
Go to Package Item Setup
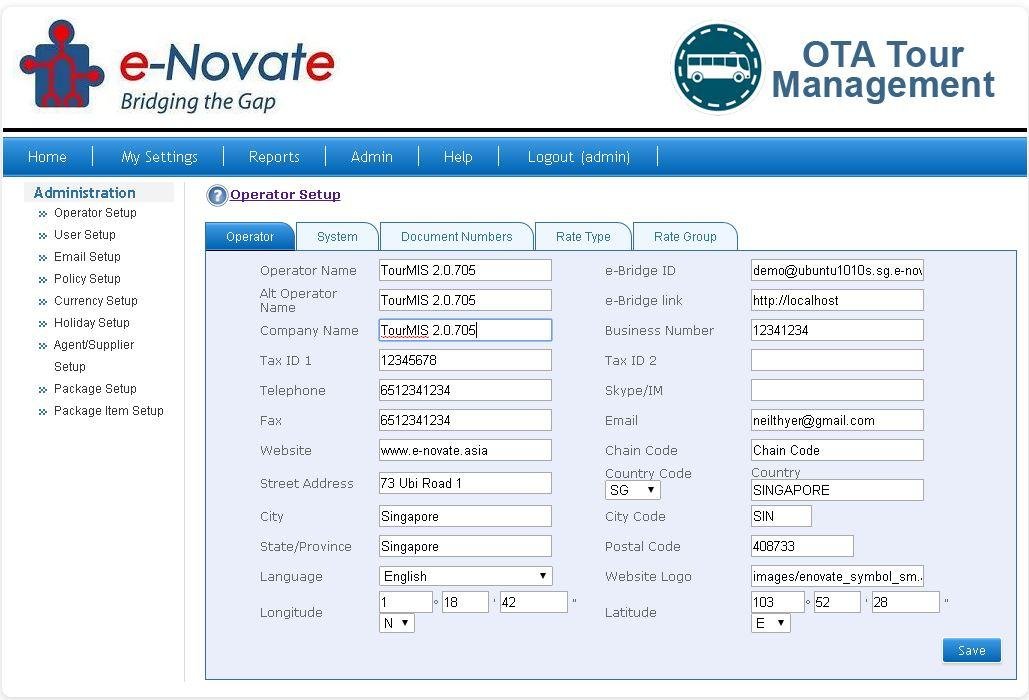108,411
